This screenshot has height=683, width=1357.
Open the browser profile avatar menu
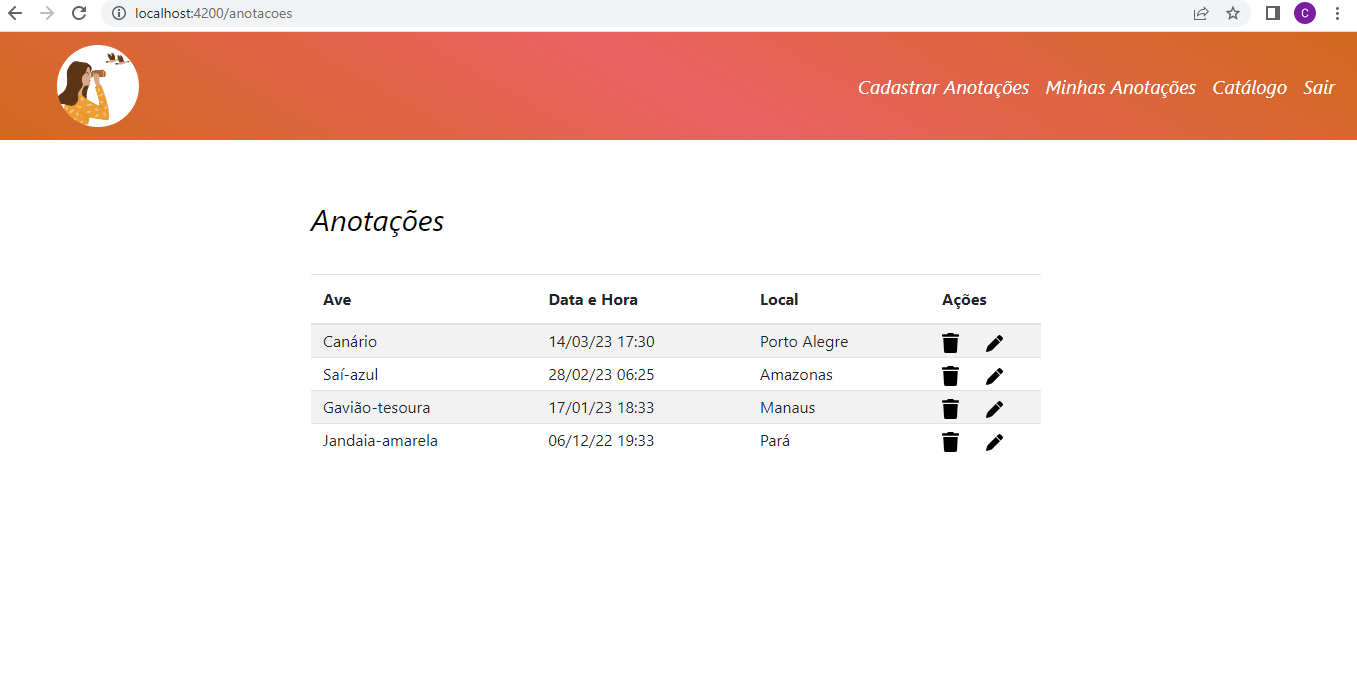click(1304, 14)
